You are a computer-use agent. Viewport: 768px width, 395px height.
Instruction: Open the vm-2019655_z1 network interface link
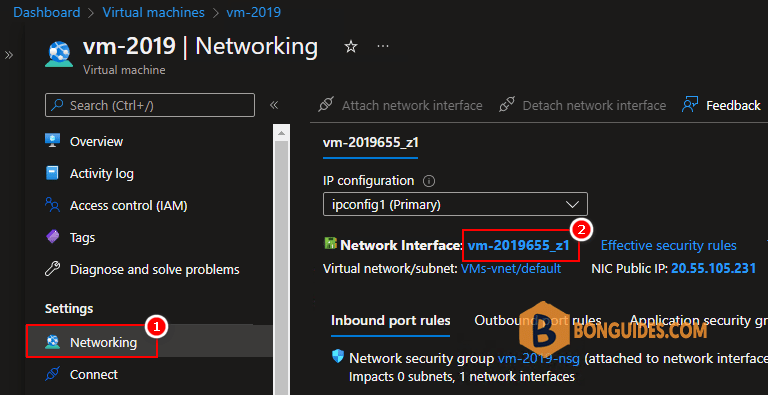[519, 245]
